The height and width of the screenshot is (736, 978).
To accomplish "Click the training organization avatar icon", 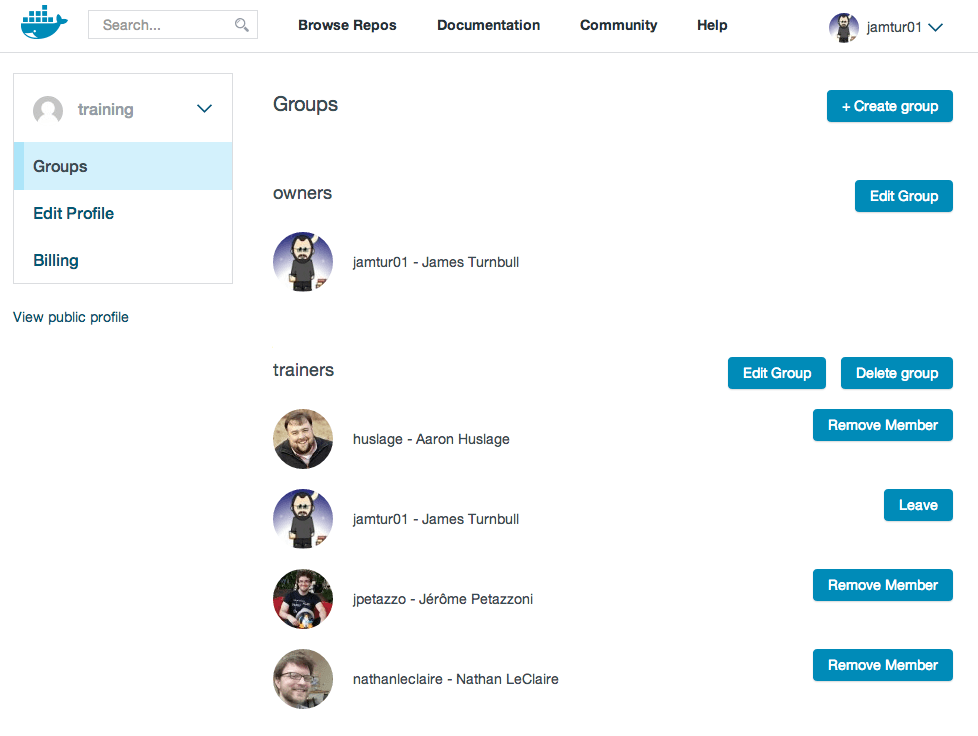I will click(x=48, y=110).
